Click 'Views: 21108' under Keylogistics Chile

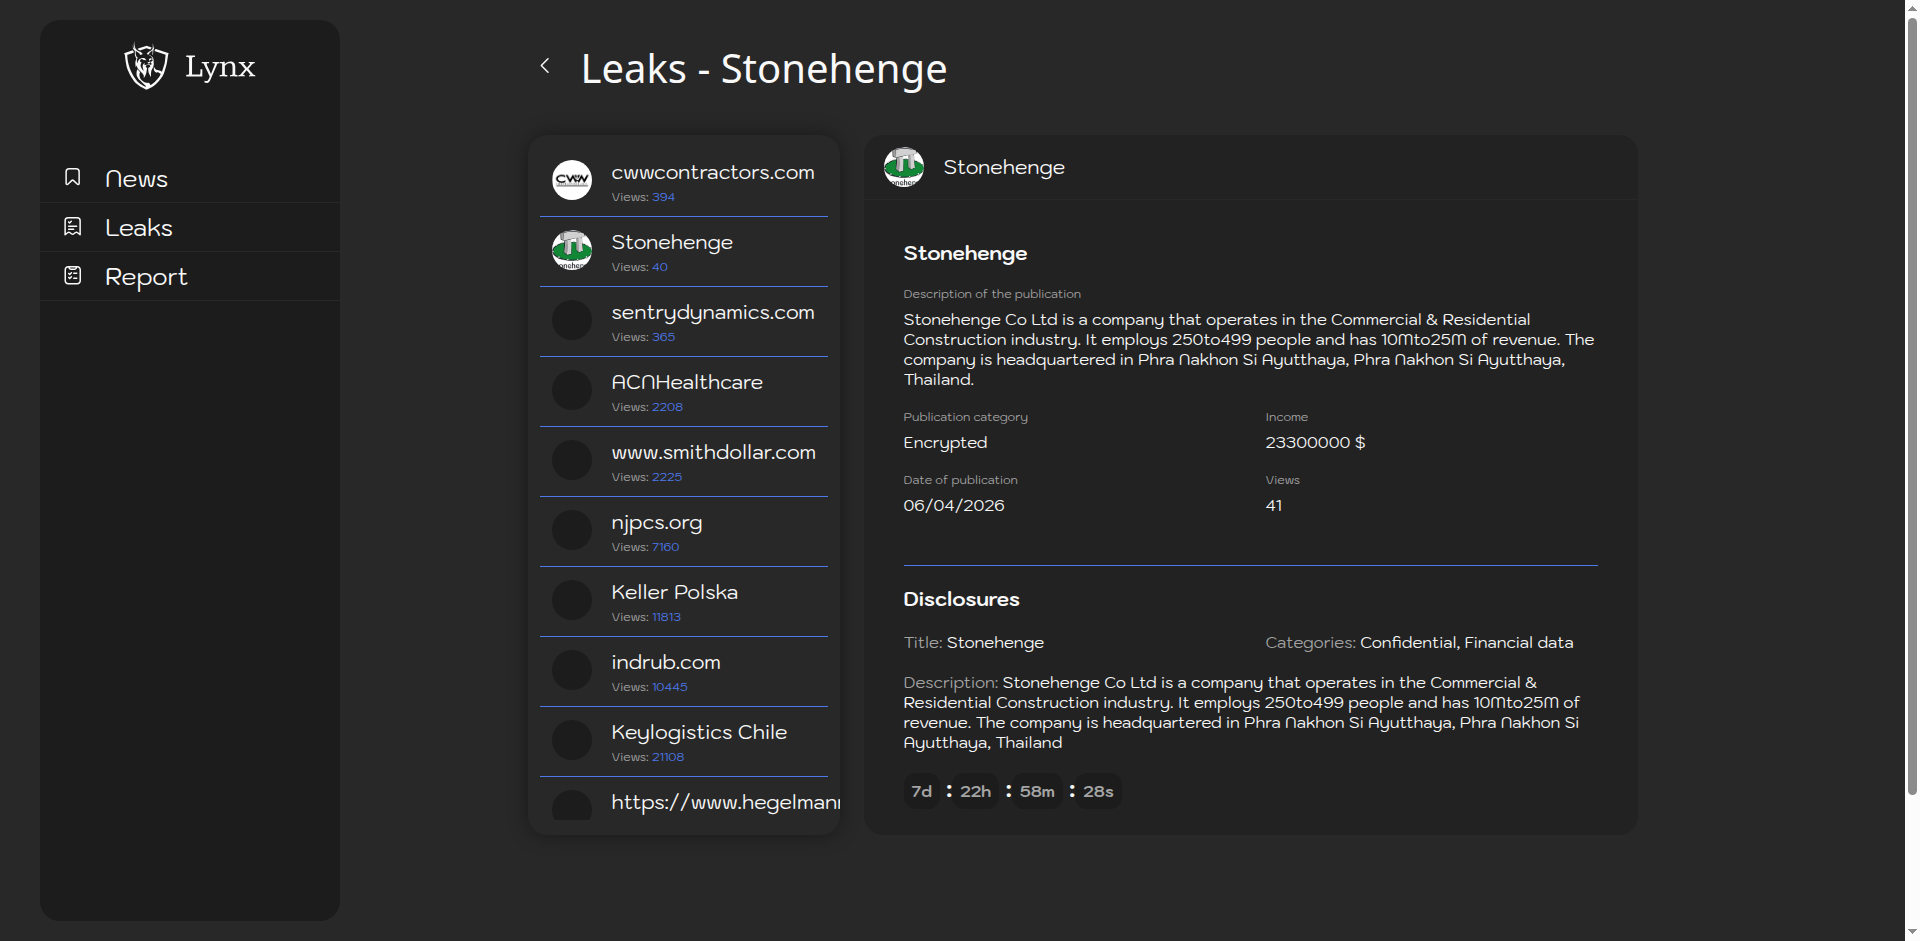[x=648, y=757]
